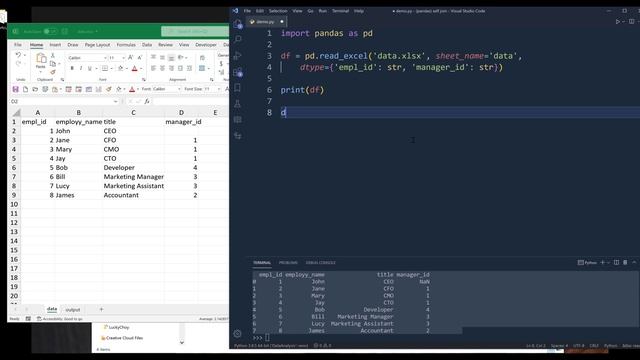Click the ribbon Fill Color bucket
The height and width of the screenshot is (360, 640).
(x=120, y=68)
